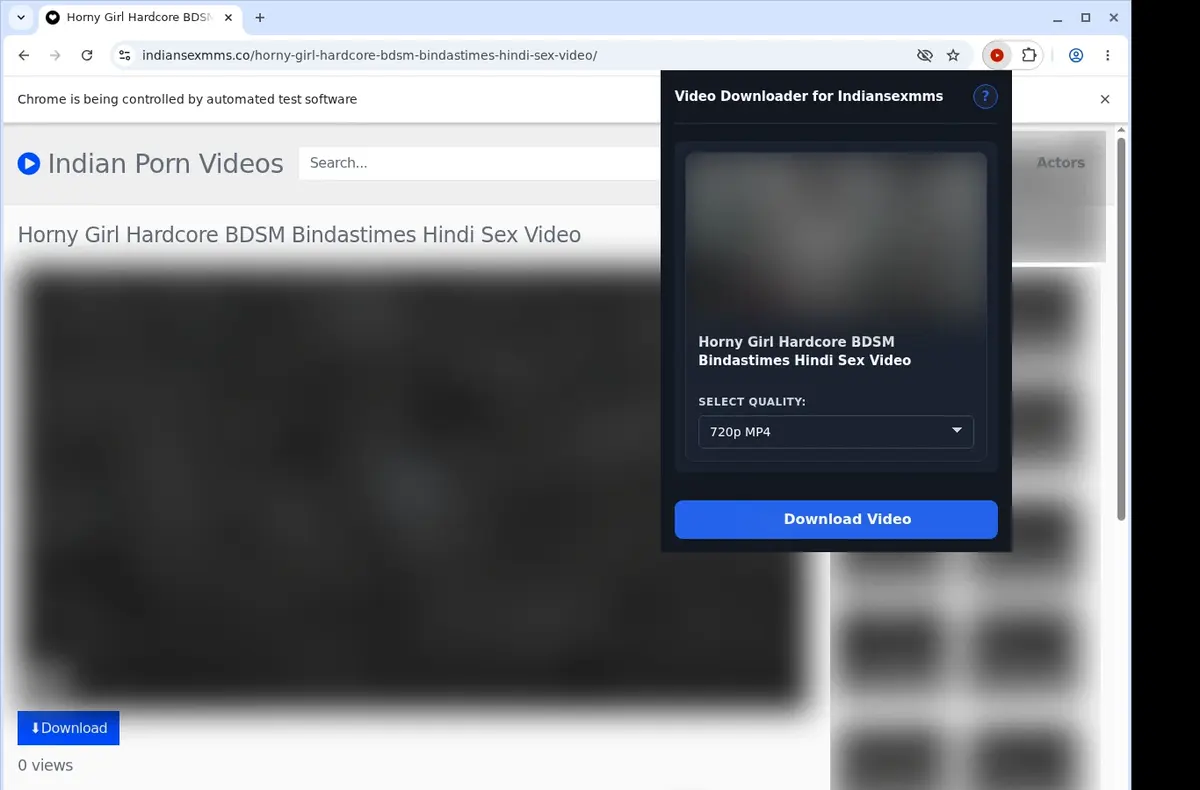This screenshot has height=790, width=1200.
Task: Click the popup video title text
Action: [x=805, y=351]
